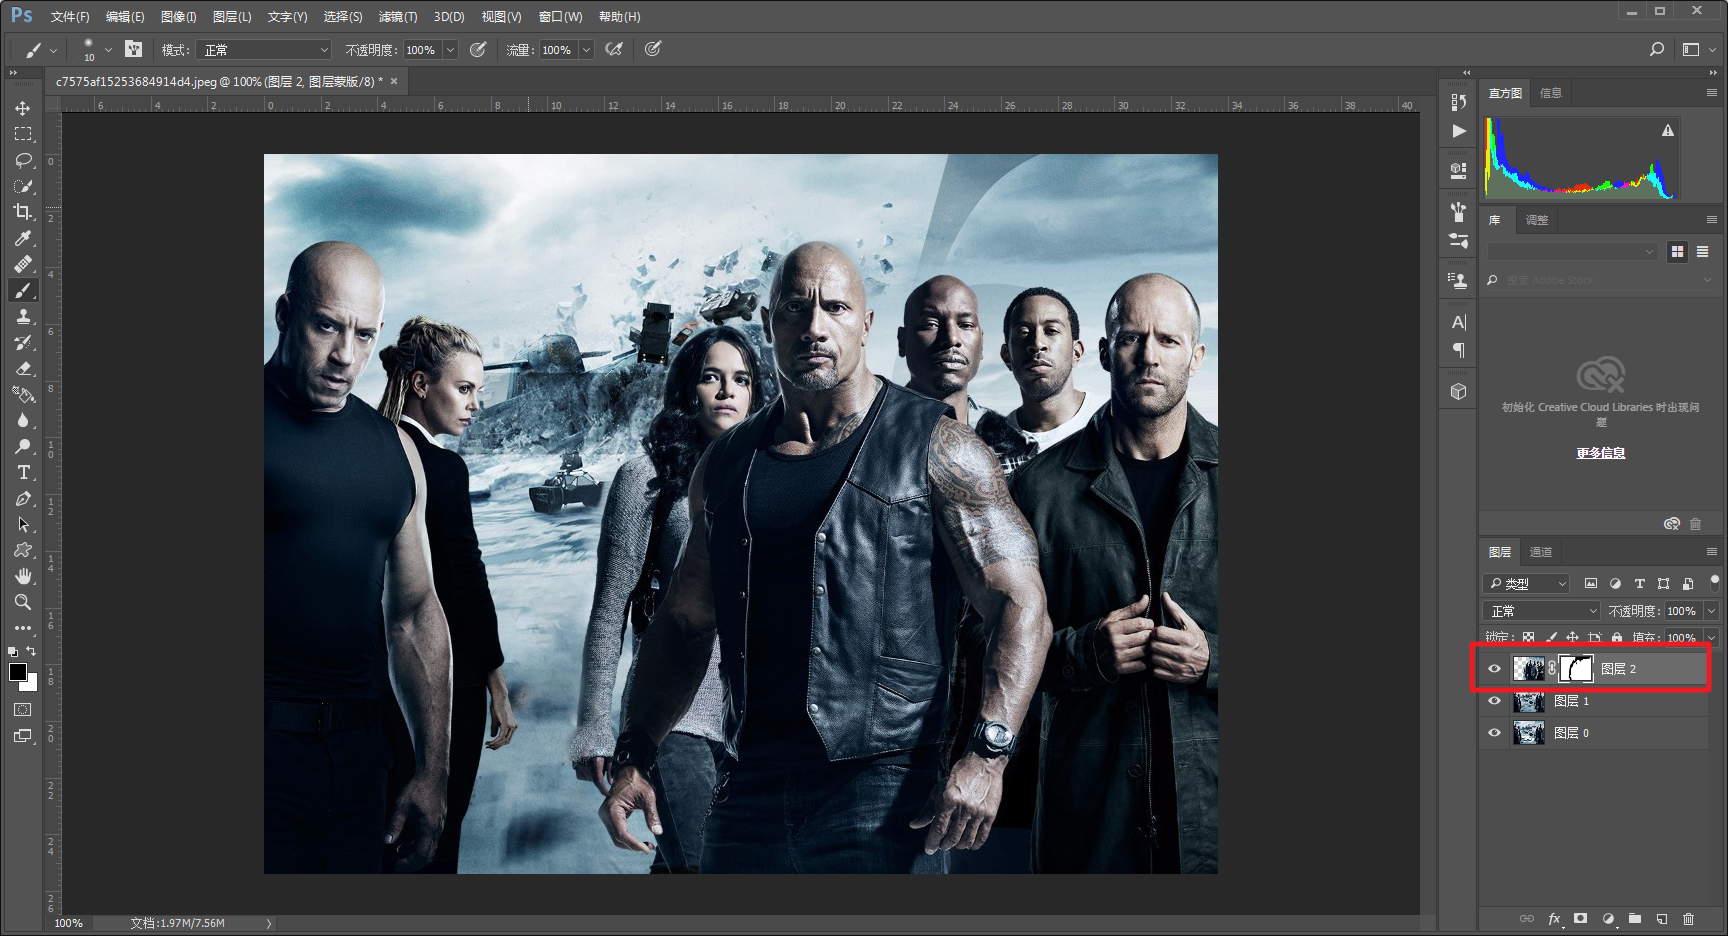
Task: Open the brush settings panel icon
Action: click(134, 49)
